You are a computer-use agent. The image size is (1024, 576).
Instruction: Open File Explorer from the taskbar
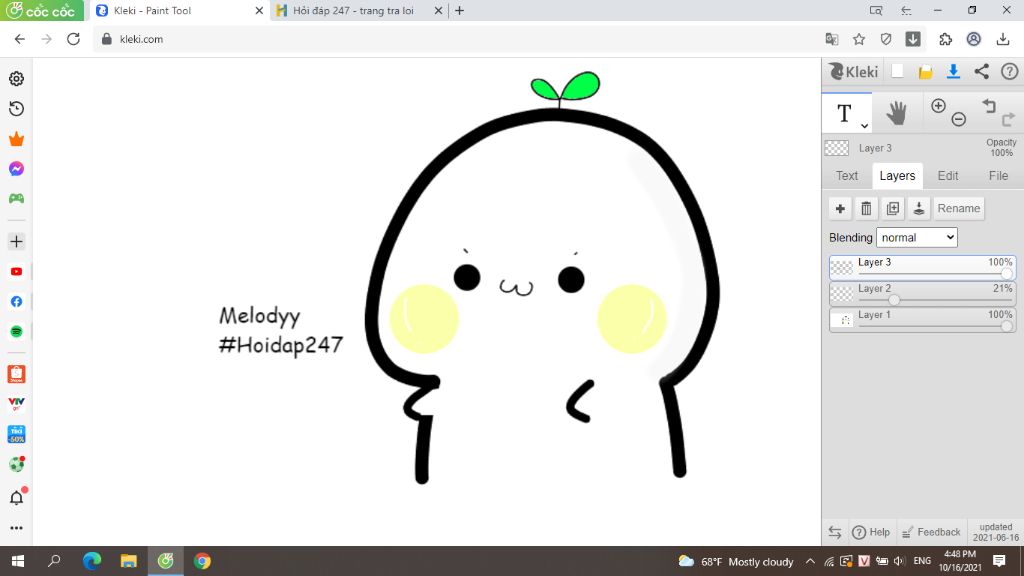tap(129, 561)
